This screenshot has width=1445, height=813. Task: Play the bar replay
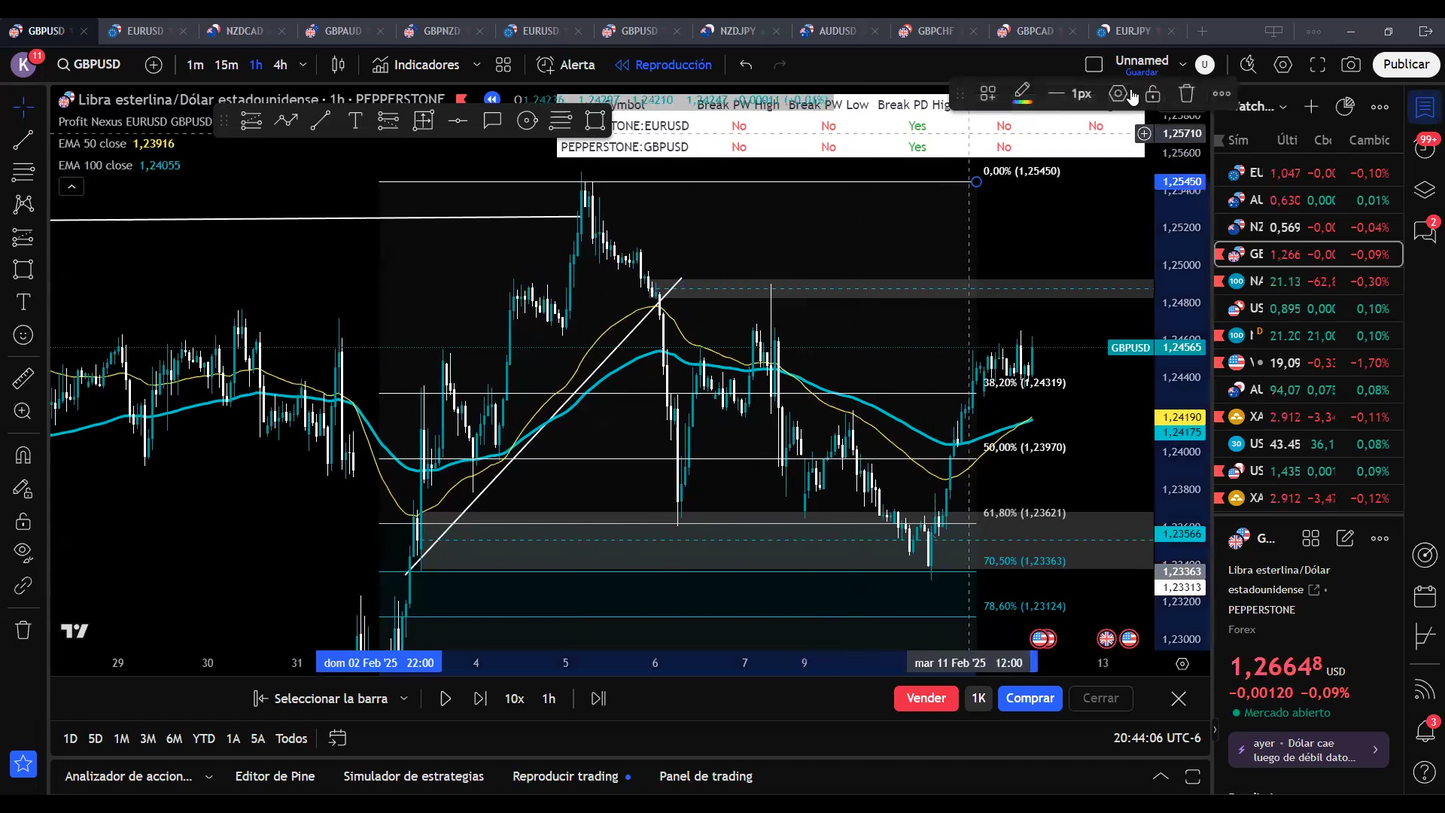tap(445, 699)
